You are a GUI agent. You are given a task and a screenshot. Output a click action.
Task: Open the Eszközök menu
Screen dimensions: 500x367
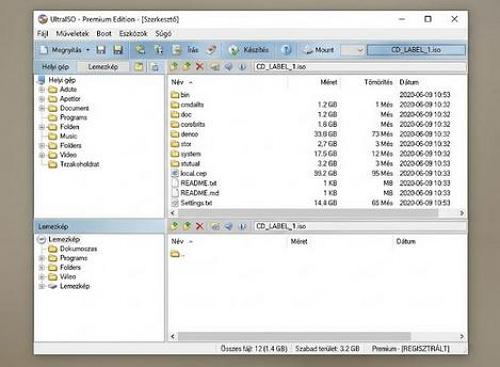tap(133, 34)
